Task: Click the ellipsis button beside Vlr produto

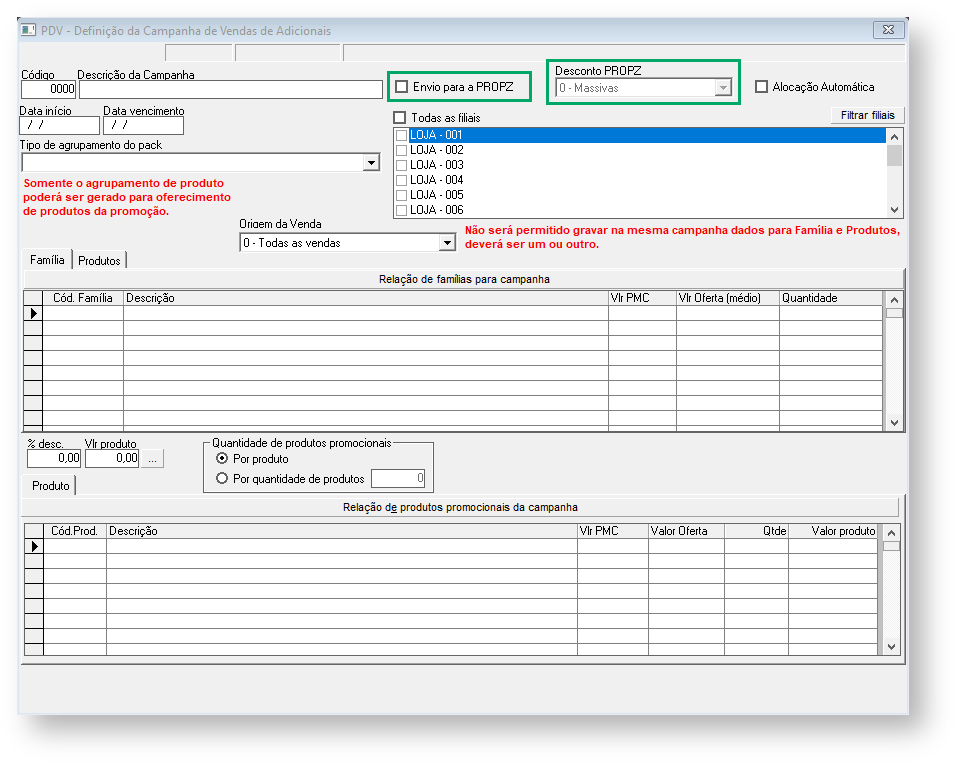Action: (x=153, y=458)
